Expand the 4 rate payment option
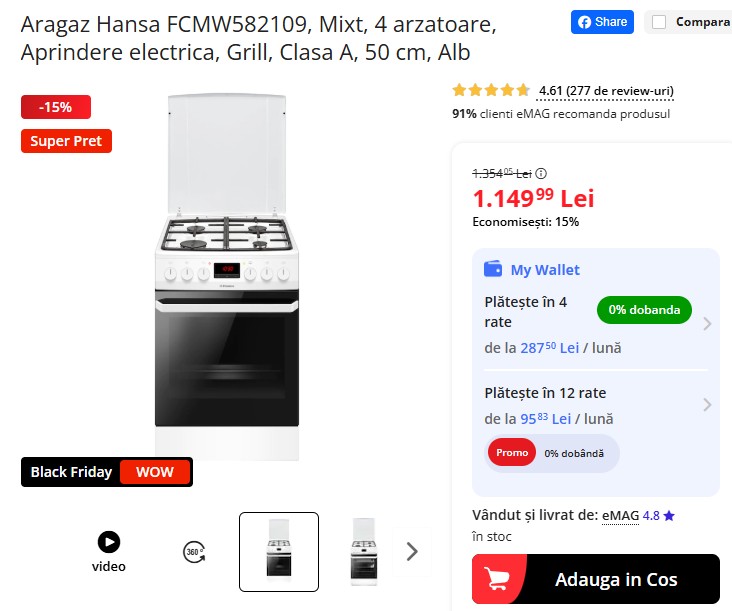Image resolution: width=732 pixels, height=611 pixels. coord(707,323)
